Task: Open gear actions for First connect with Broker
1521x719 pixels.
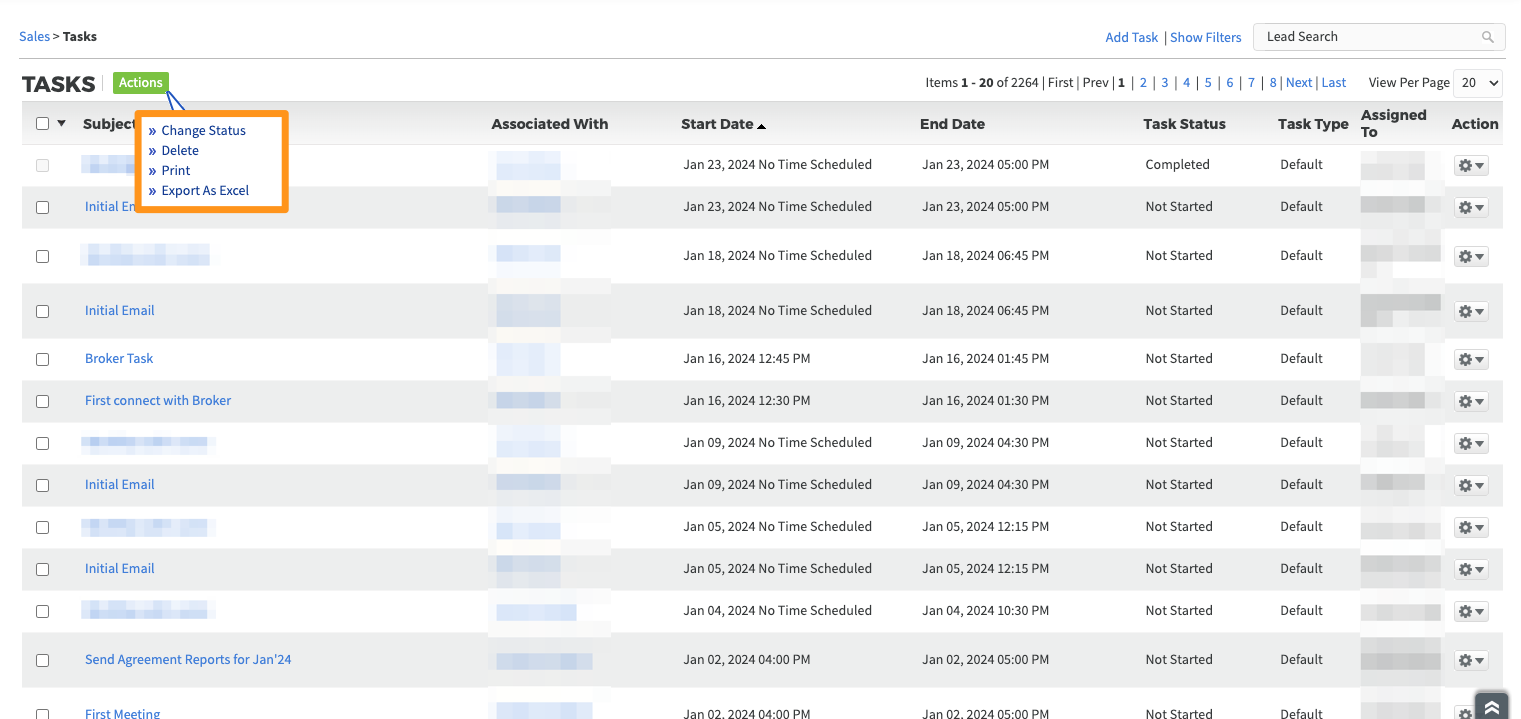Action: point(1466,401)
